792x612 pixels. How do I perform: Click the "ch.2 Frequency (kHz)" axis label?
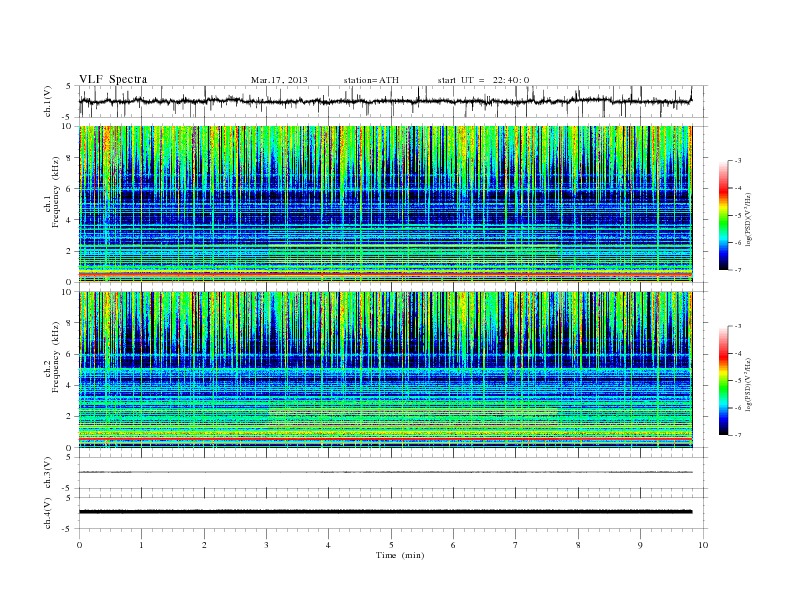(52, 356)
